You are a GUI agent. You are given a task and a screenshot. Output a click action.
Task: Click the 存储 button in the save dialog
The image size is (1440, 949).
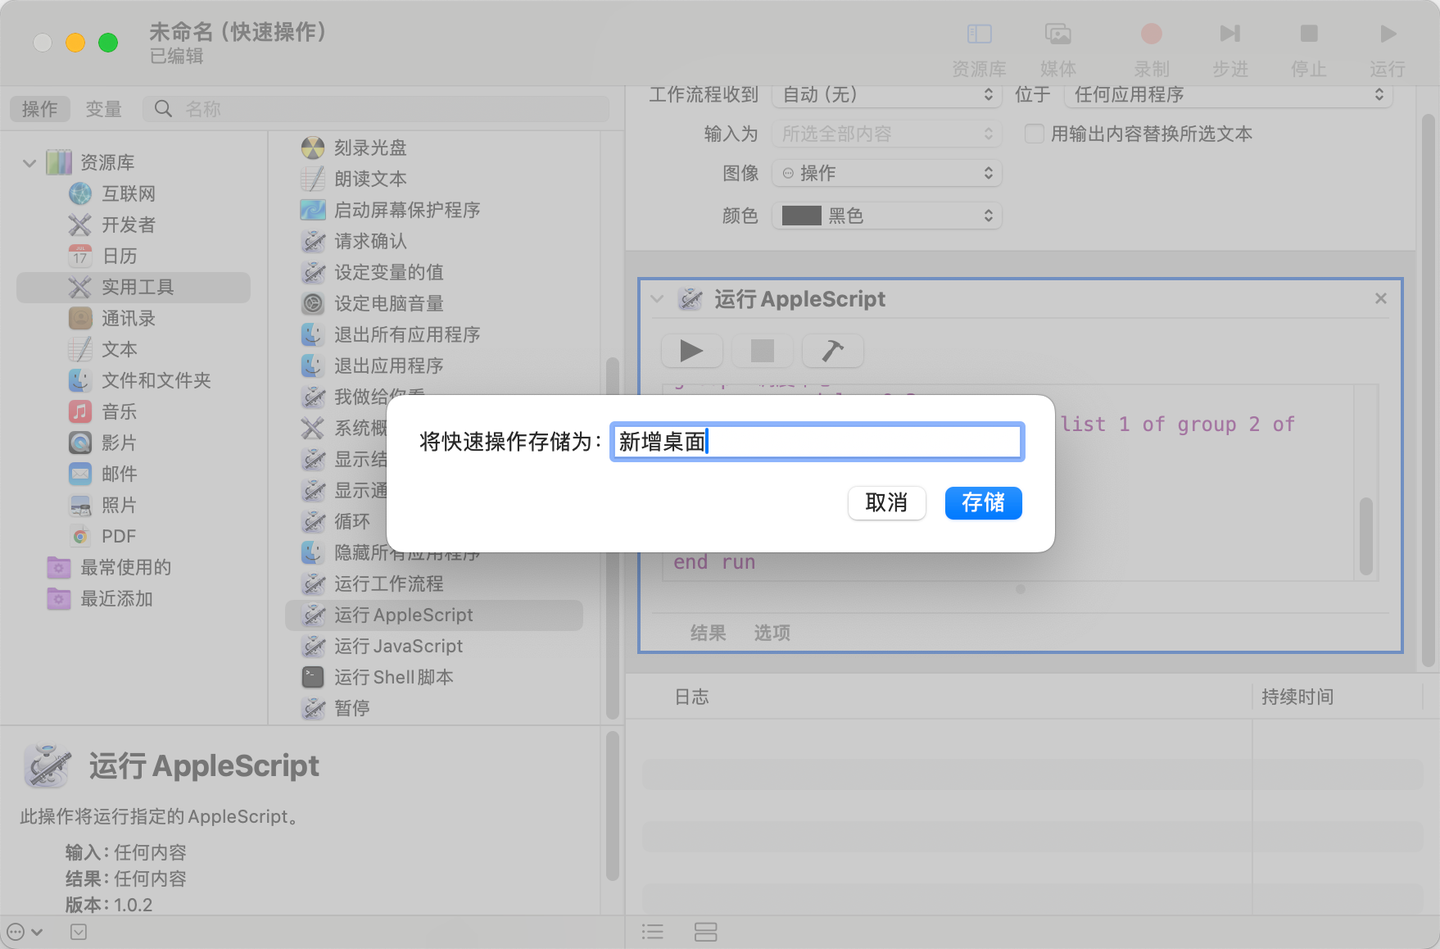pyautogui.click(x=983, y=503)
